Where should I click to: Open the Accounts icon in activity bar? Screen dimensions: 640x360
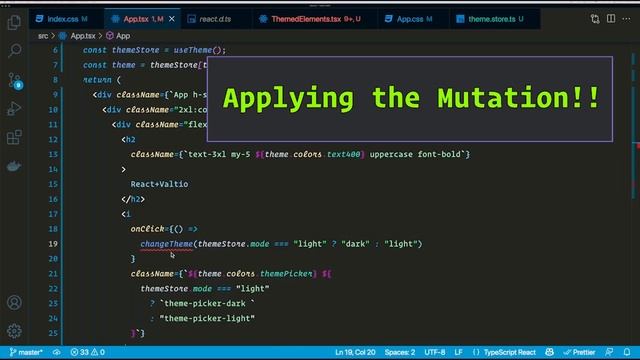pos(14,302)
